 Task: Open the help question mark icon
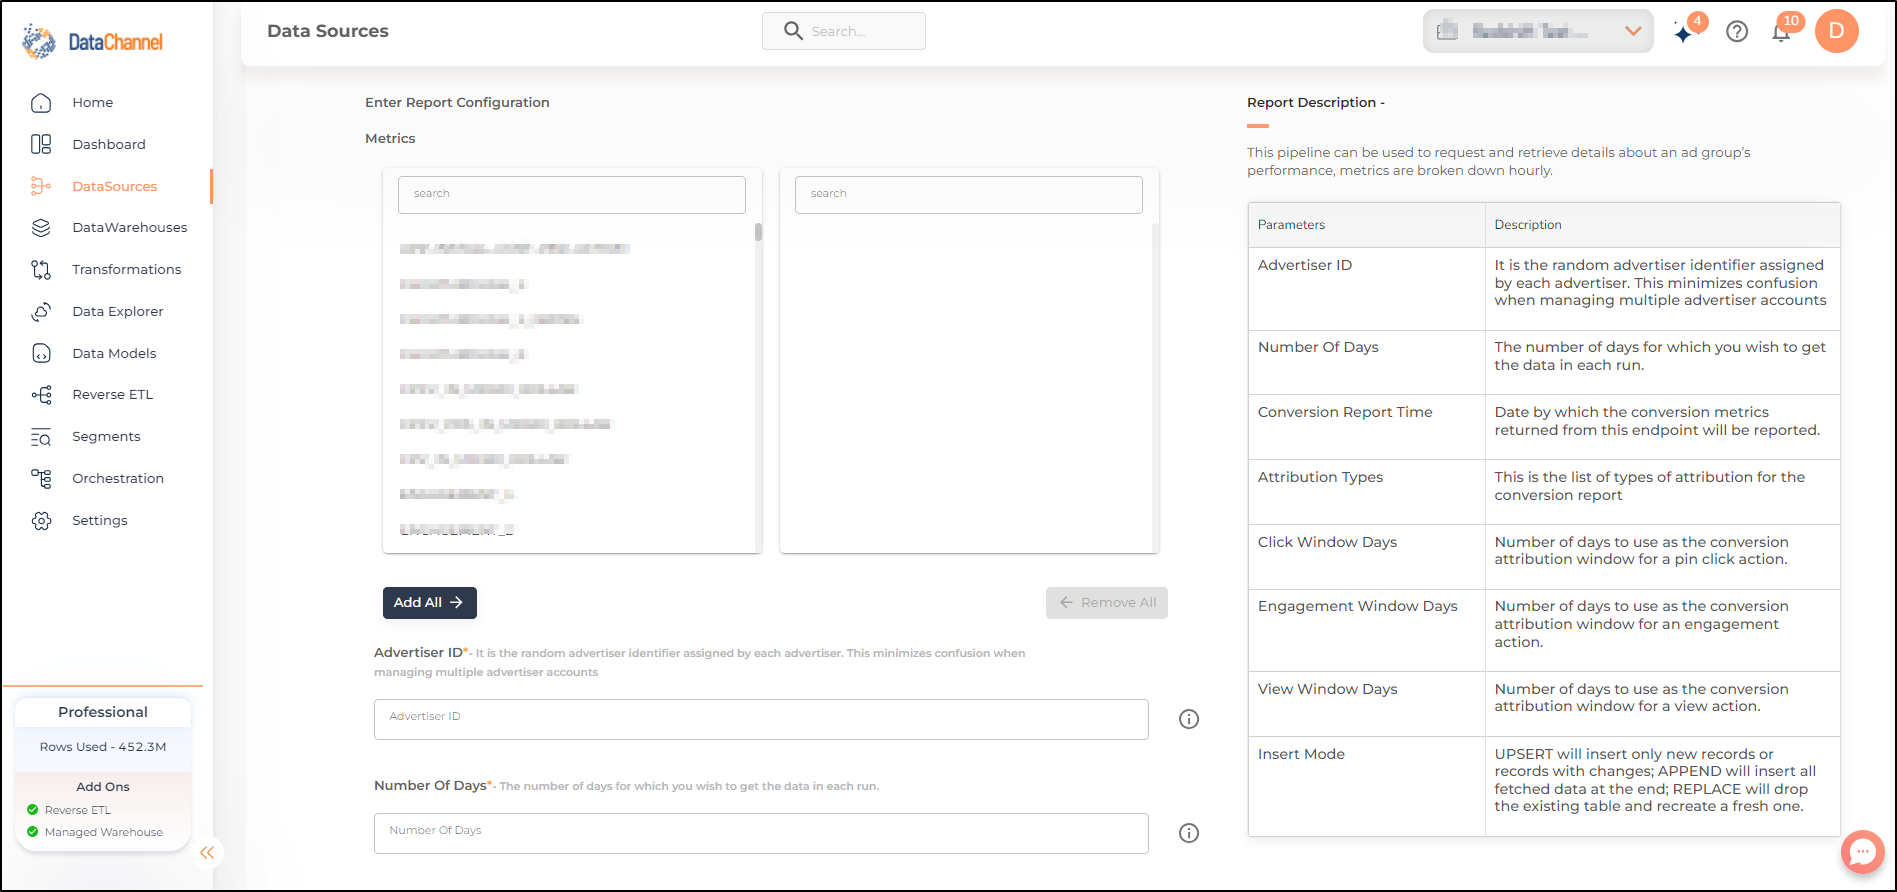pyautogui.click(x=1737, y=32)
